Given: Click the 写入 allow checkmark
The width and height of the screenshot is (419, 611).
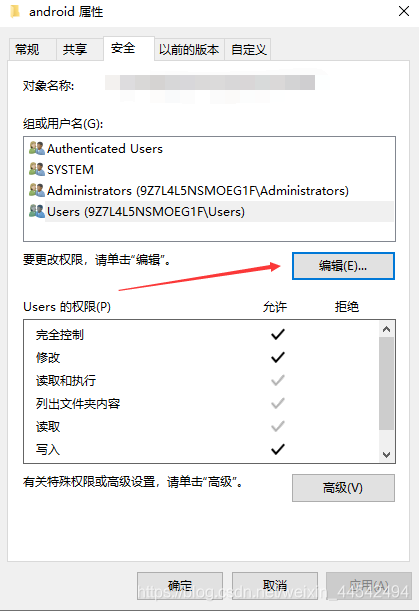Looking at the screenshot, I should click(278, 449).
